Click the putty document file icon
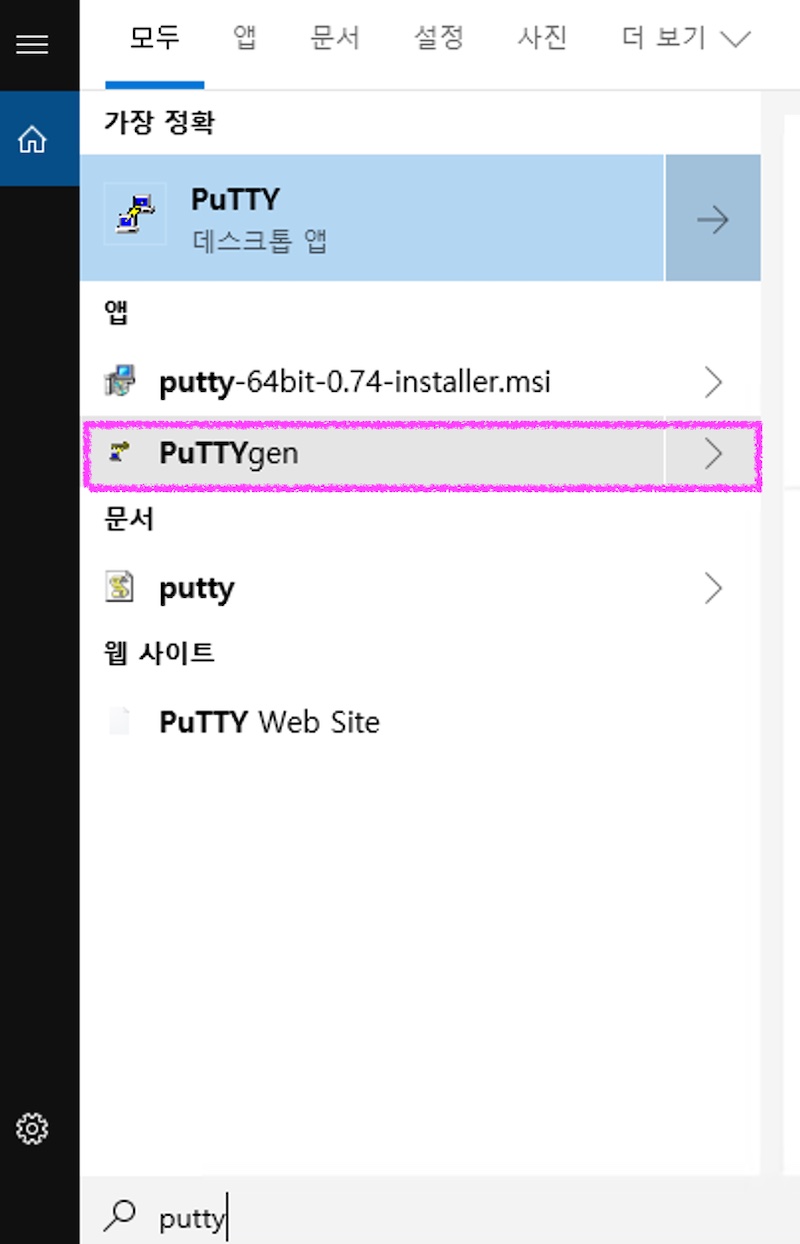 tap(119, 588)
